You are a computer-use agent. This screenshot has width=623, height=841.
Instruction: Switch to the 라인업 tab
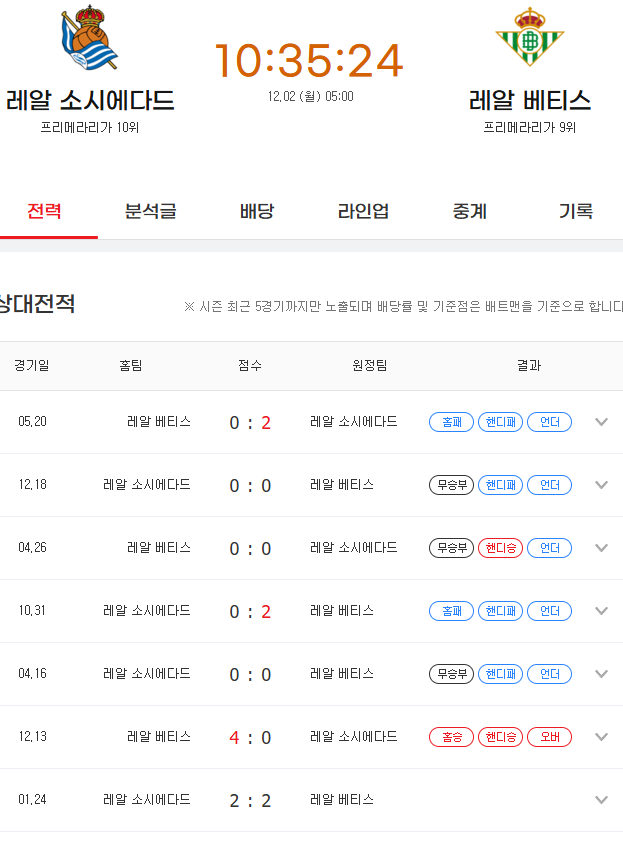pyautogui.click(x=363, y=211)
